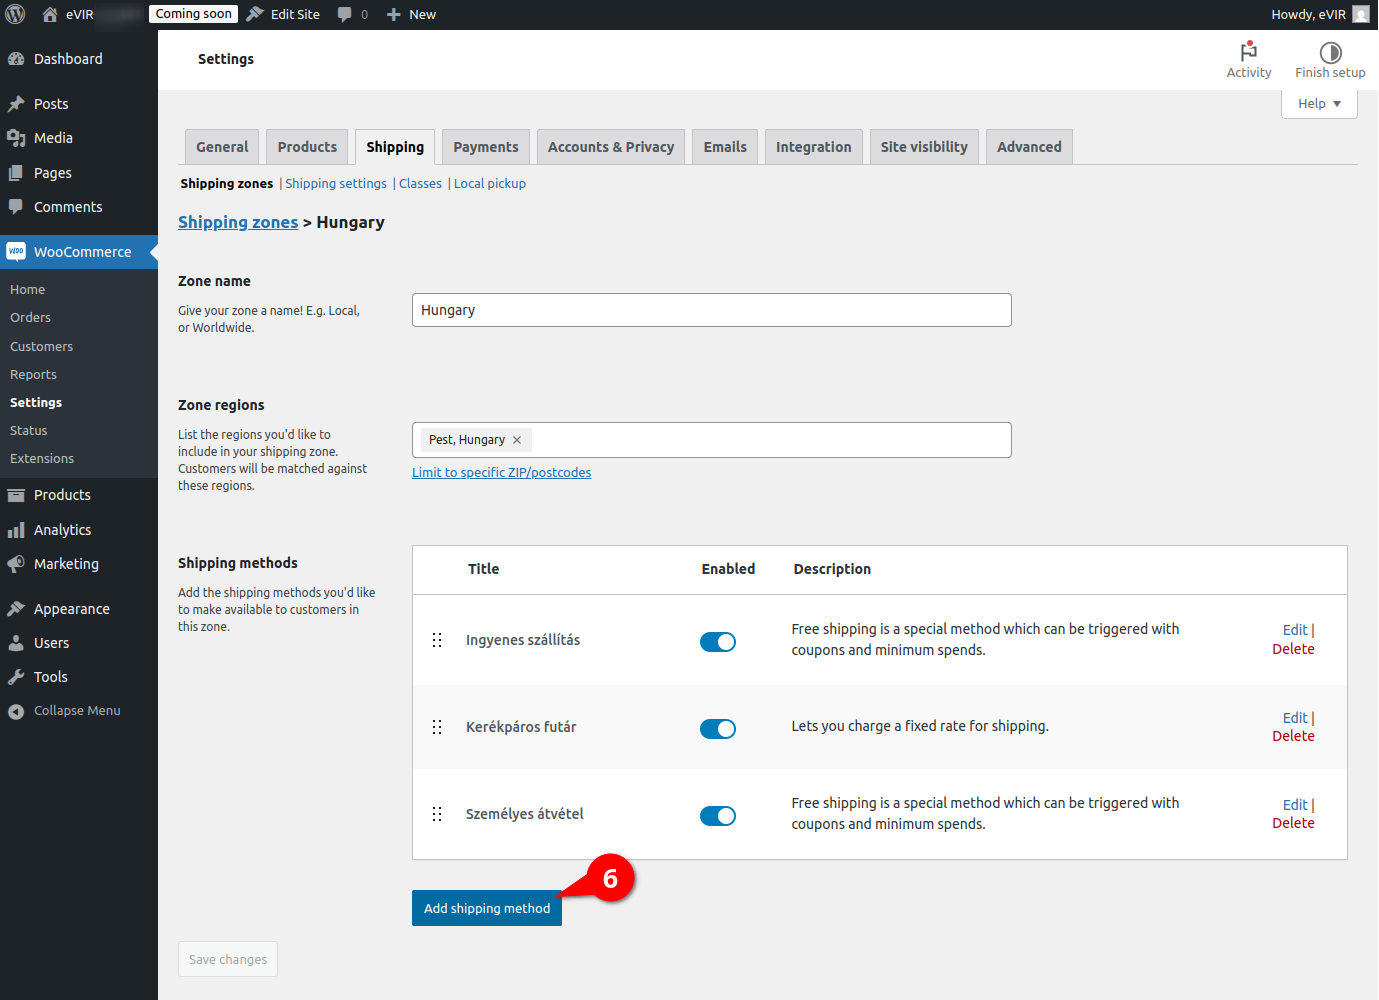Click the plus New icon
The height and width of the screenshot is (1000, 1379).
pyautogui.click(x=394, y=14)
